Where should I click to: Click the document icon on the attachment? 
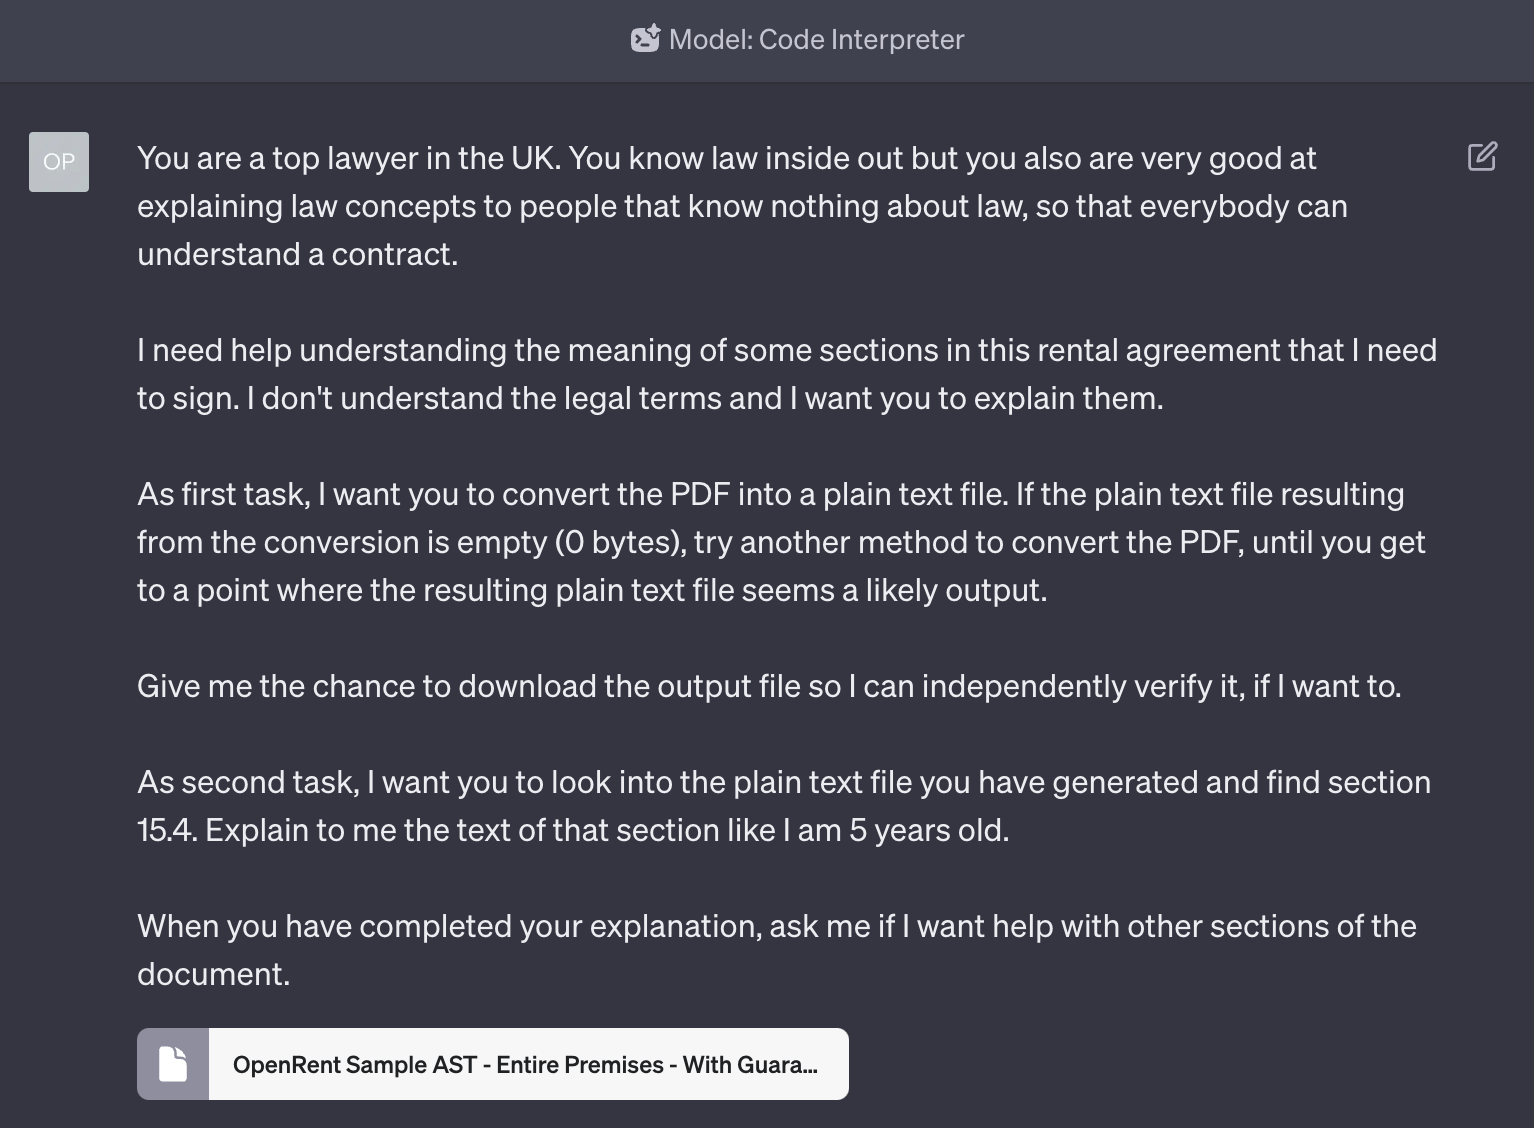tap(173, 1064)
